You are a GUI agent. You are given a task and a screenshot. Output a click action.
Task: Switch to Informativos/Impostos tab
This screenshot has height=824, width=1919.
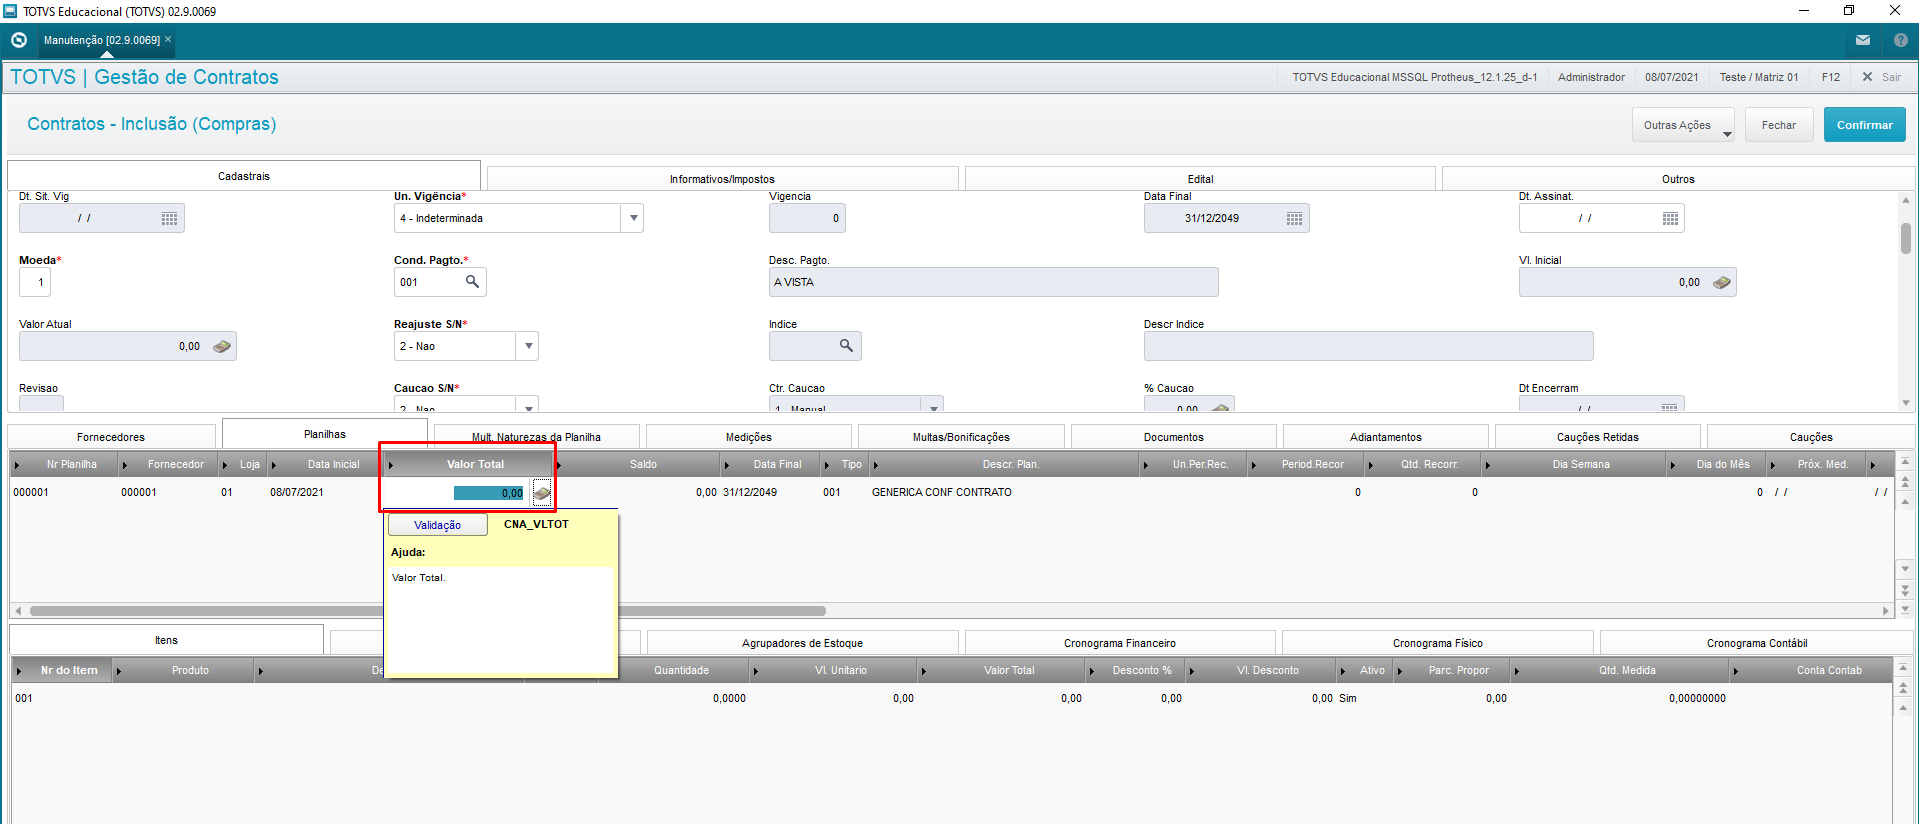[x=722, y=179]
